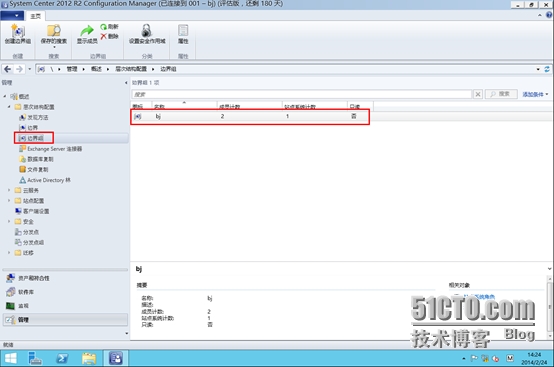
Task: Expand the 安全 folder
Action: tap(9, 221)
